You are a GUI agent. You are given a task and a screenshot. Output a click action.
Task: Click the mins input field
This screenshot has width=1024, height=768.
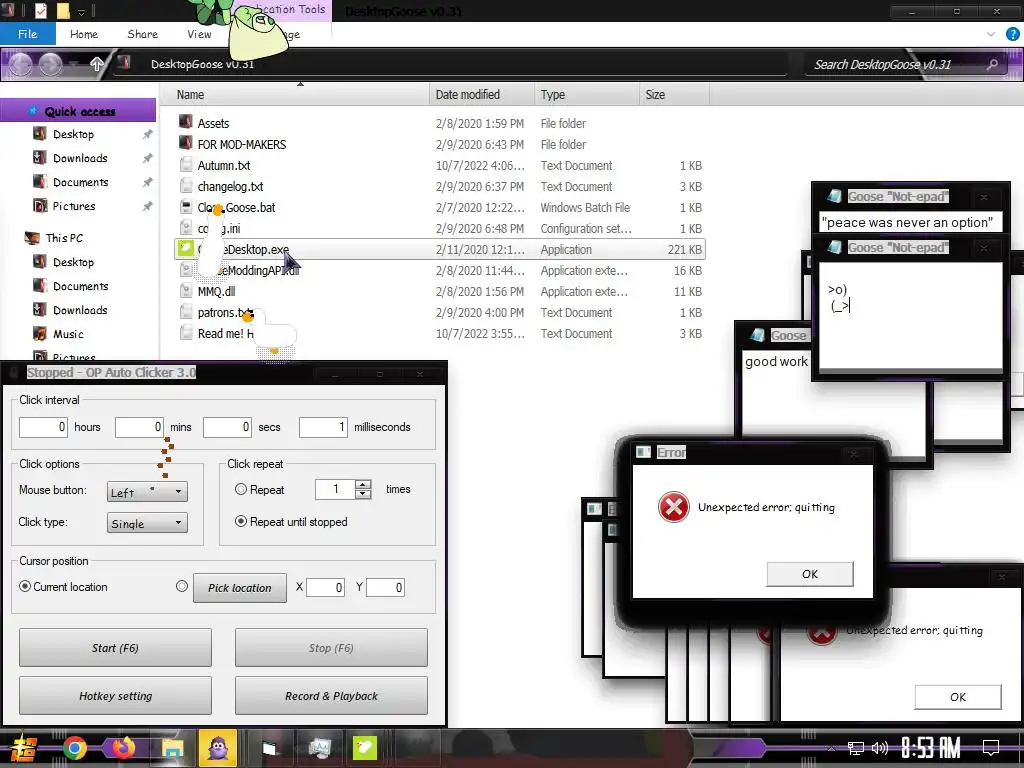(139, 427)
